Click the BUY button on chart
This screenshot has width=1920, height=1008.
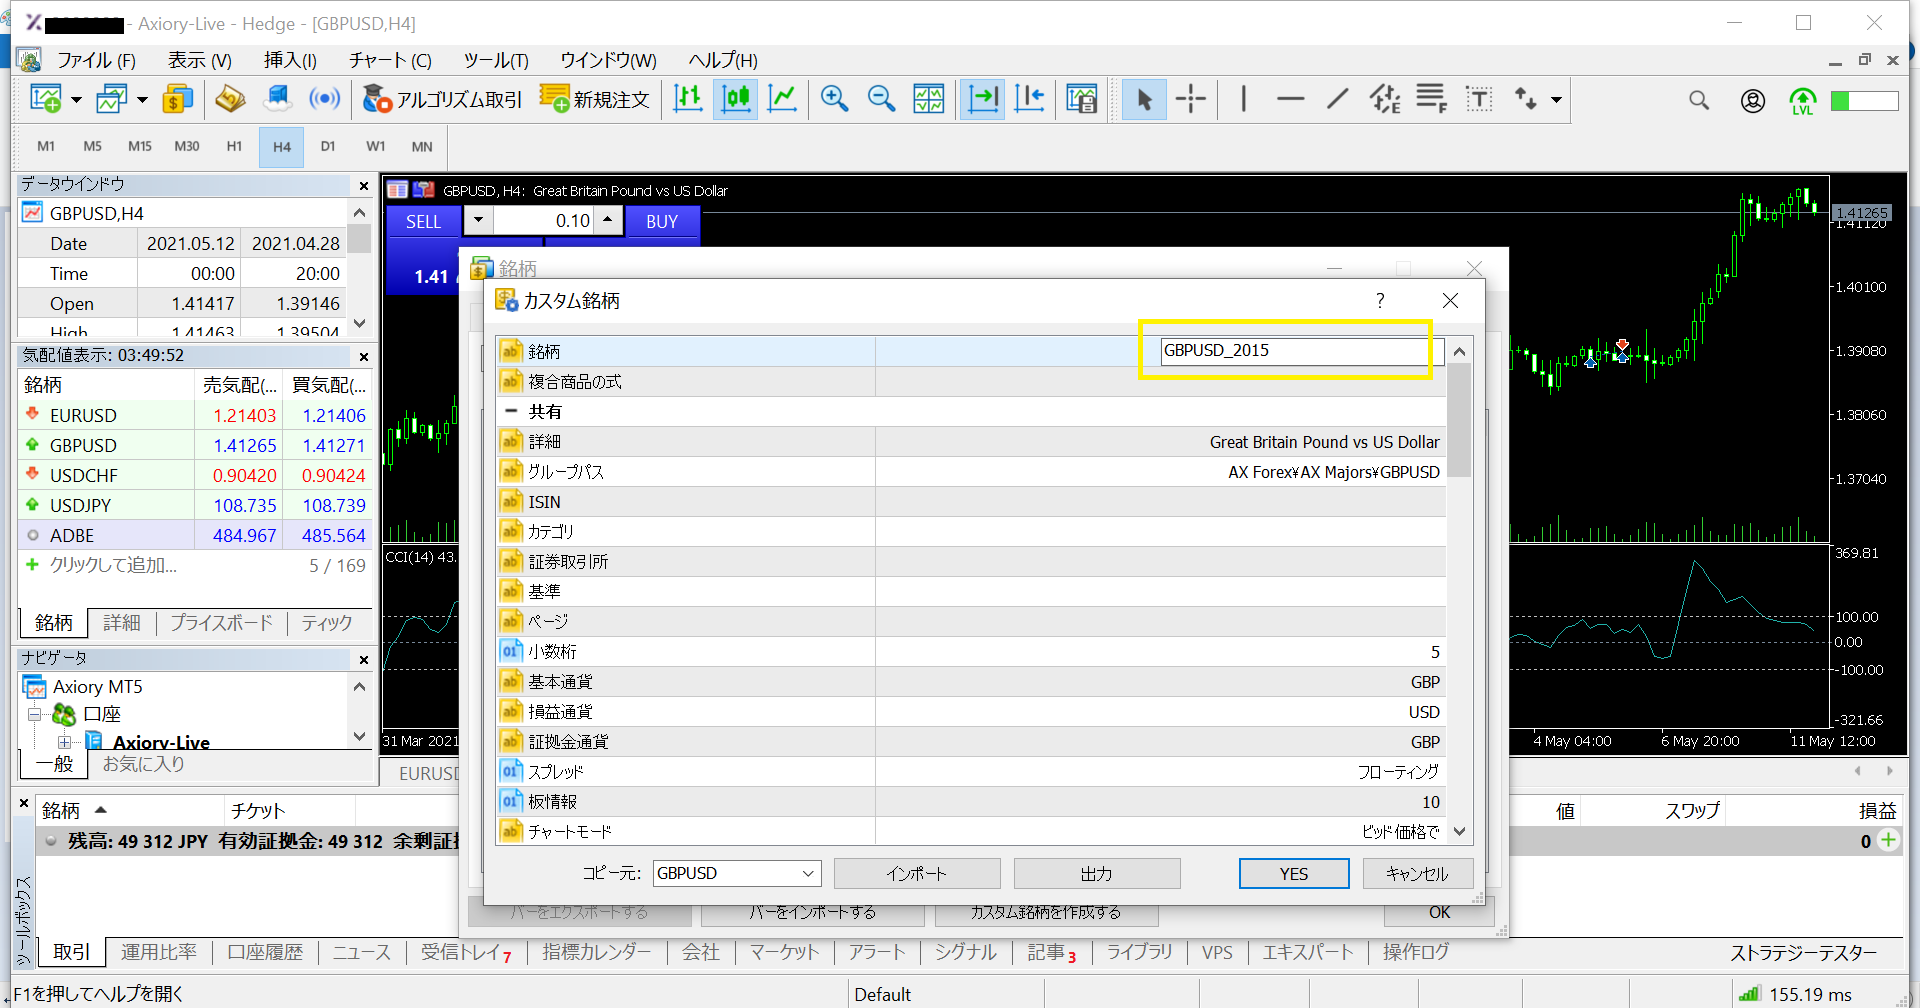coord(662,221)
